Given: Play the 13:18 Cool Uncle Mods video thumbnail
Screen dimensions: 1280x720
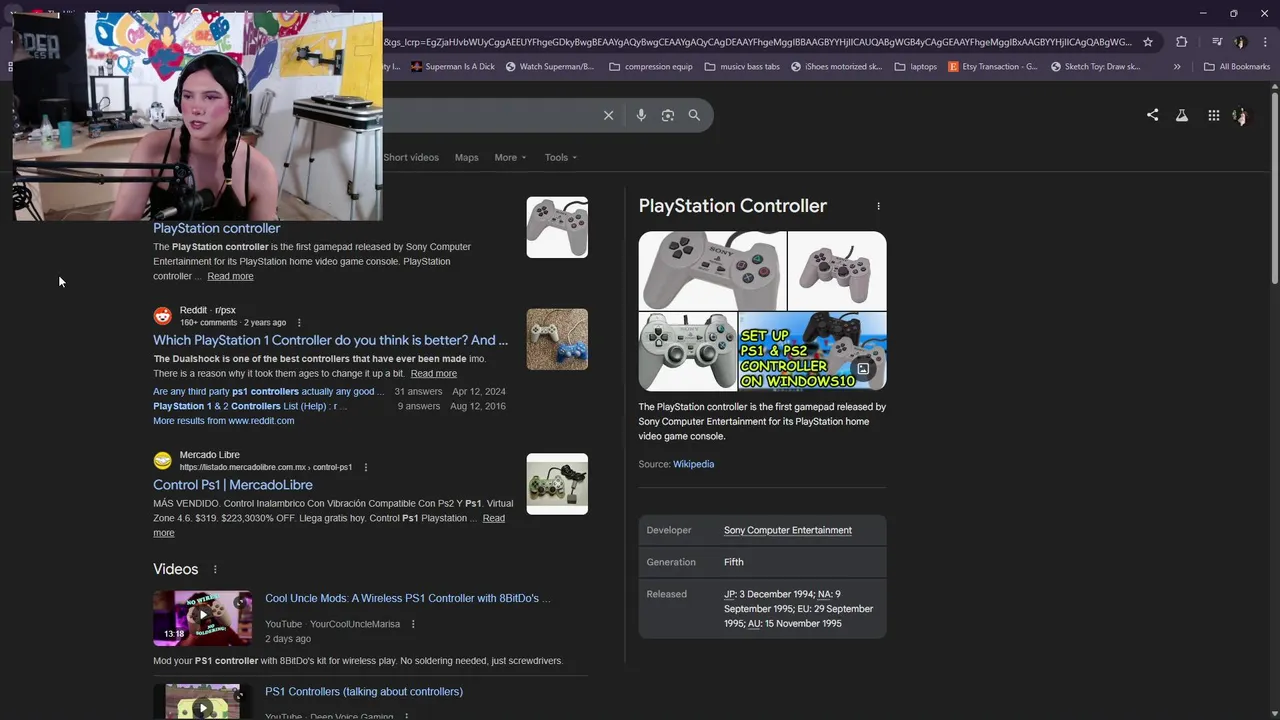Looking at the screenshot, I should [202, 618].
